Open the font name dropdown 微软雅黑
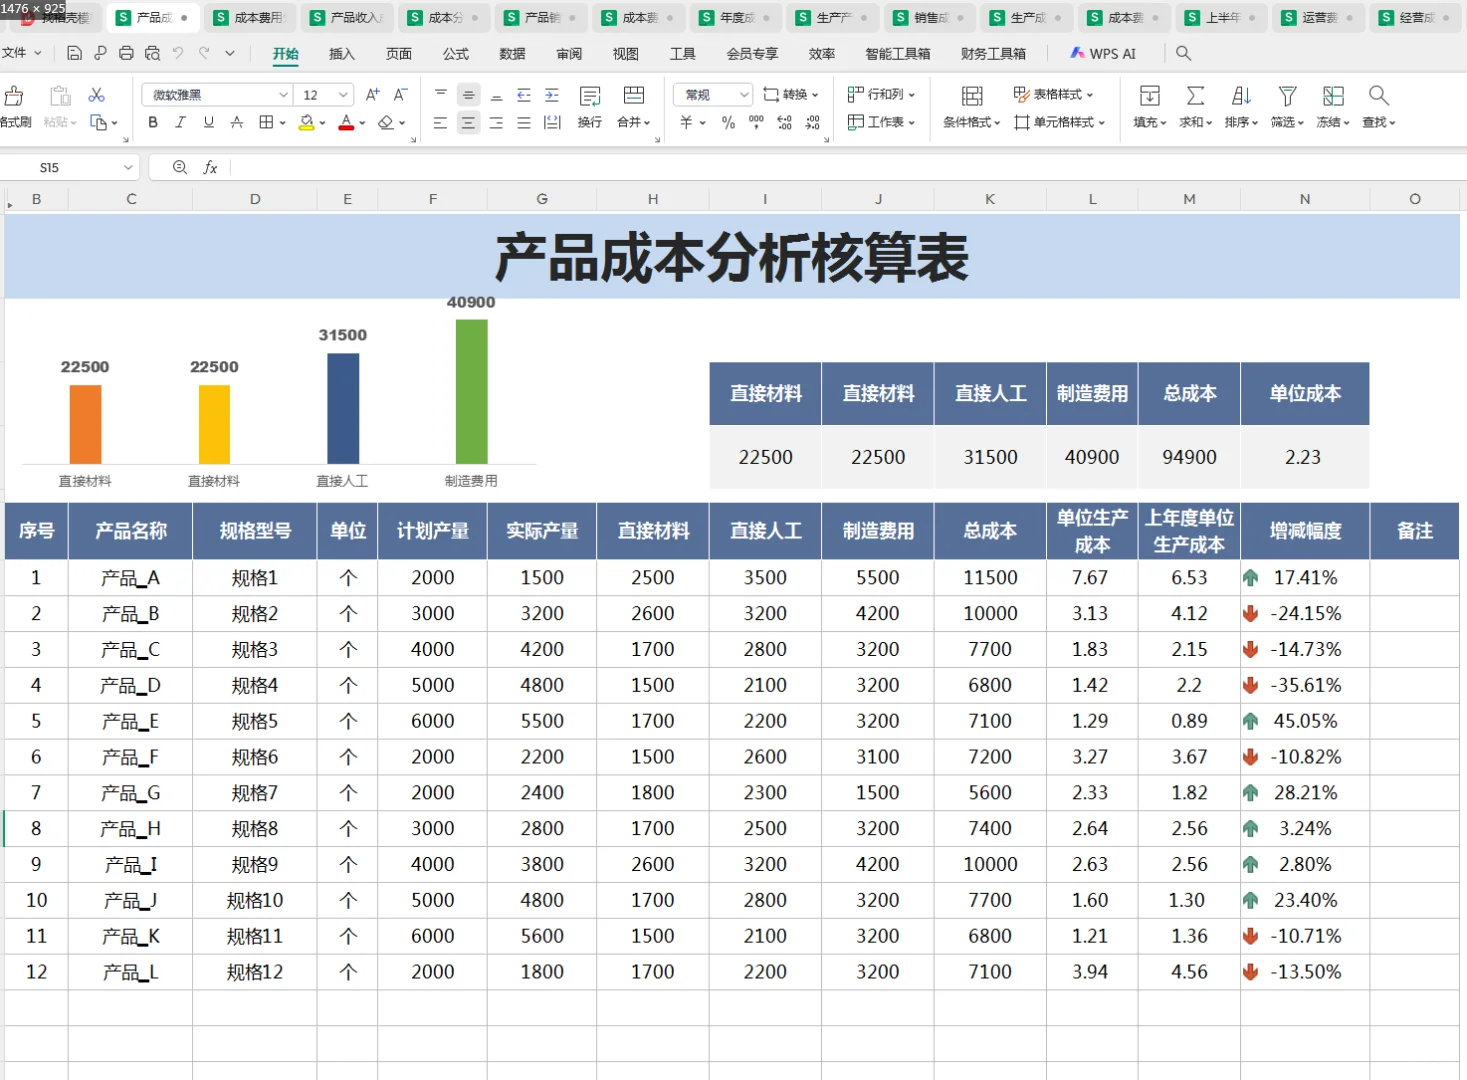 tap(283, 95)
